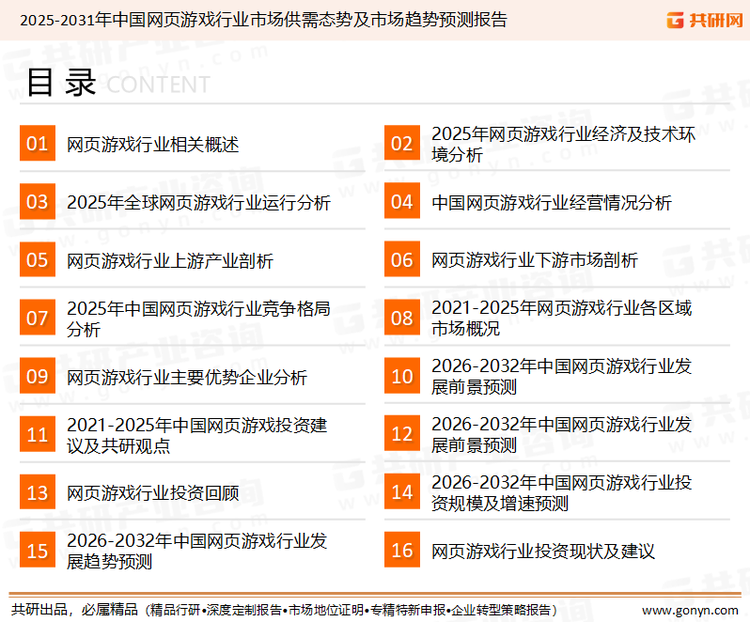Click the orange 10 number box
The image size is (750, 622).
402,376
